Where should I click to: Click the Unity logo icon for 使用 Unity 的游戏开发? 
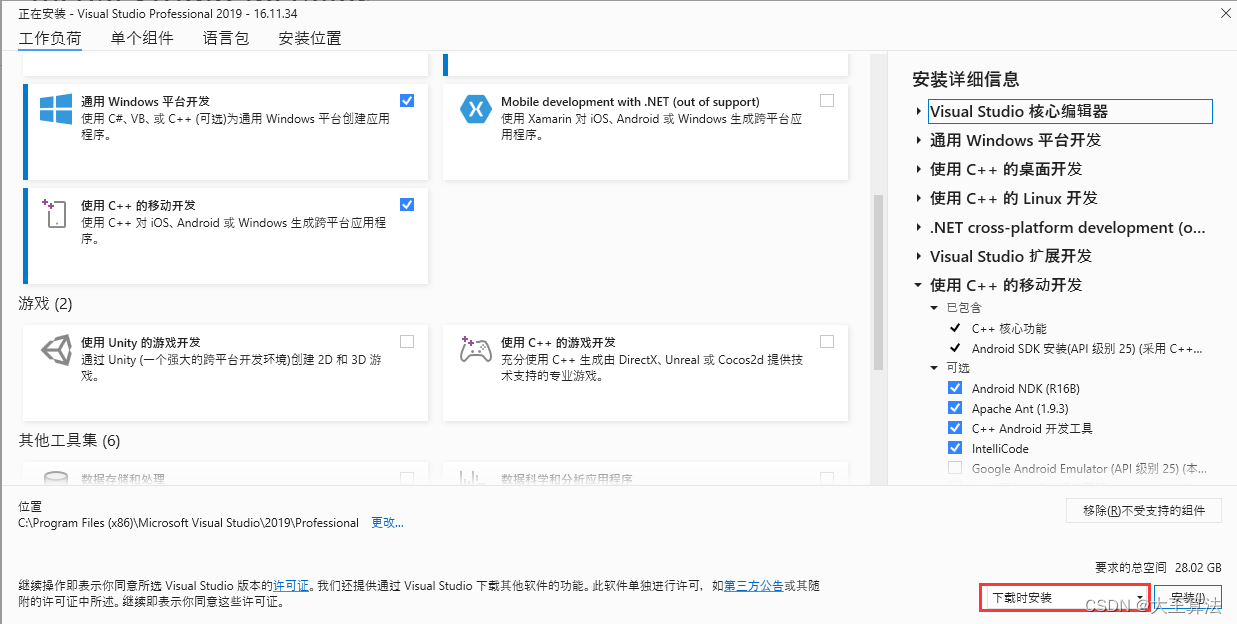(55, 349)
